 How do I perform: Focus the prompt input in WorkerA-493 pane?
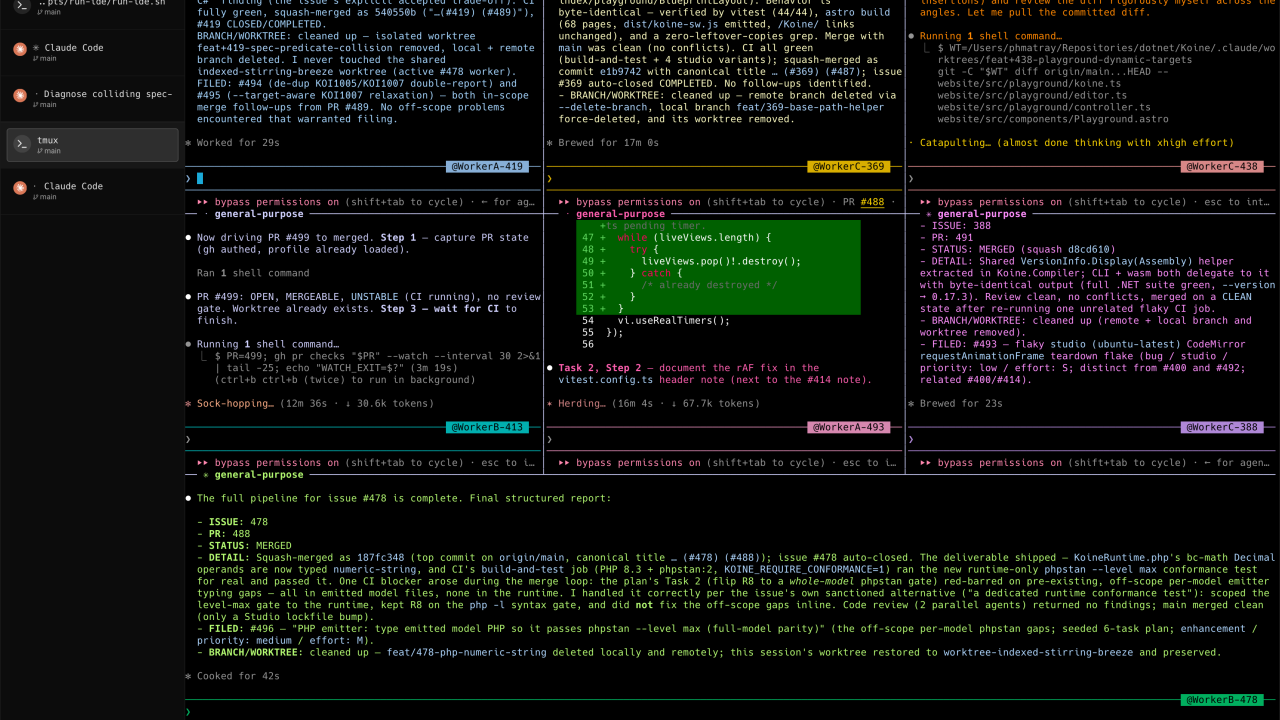pos(725,439)
